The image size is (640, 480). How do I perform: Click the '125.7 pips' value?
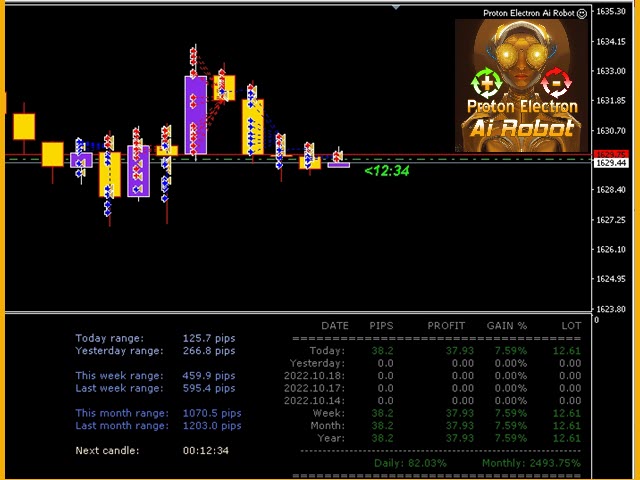(x=209, y=338)
